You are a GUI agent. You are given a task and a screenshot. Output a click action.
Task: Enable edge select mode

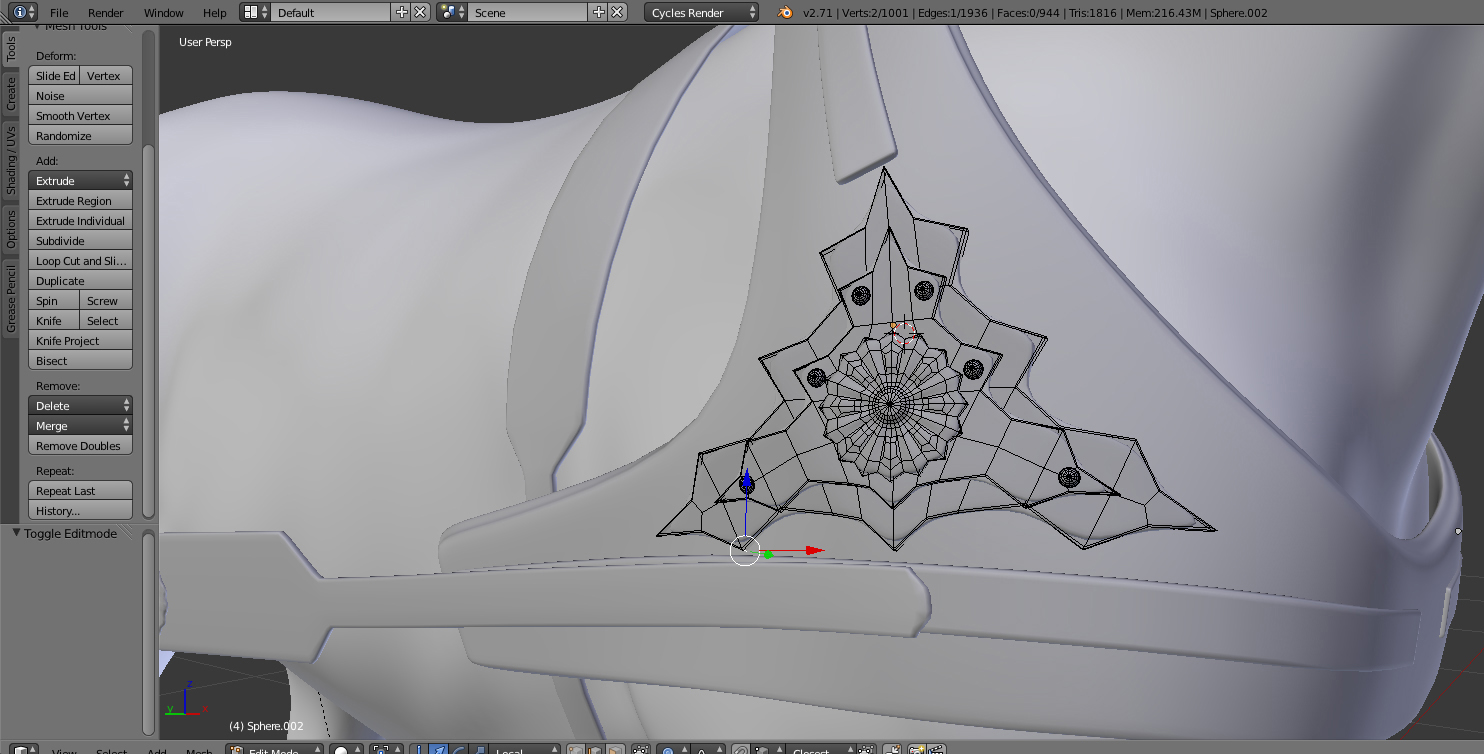coord(594,749)
